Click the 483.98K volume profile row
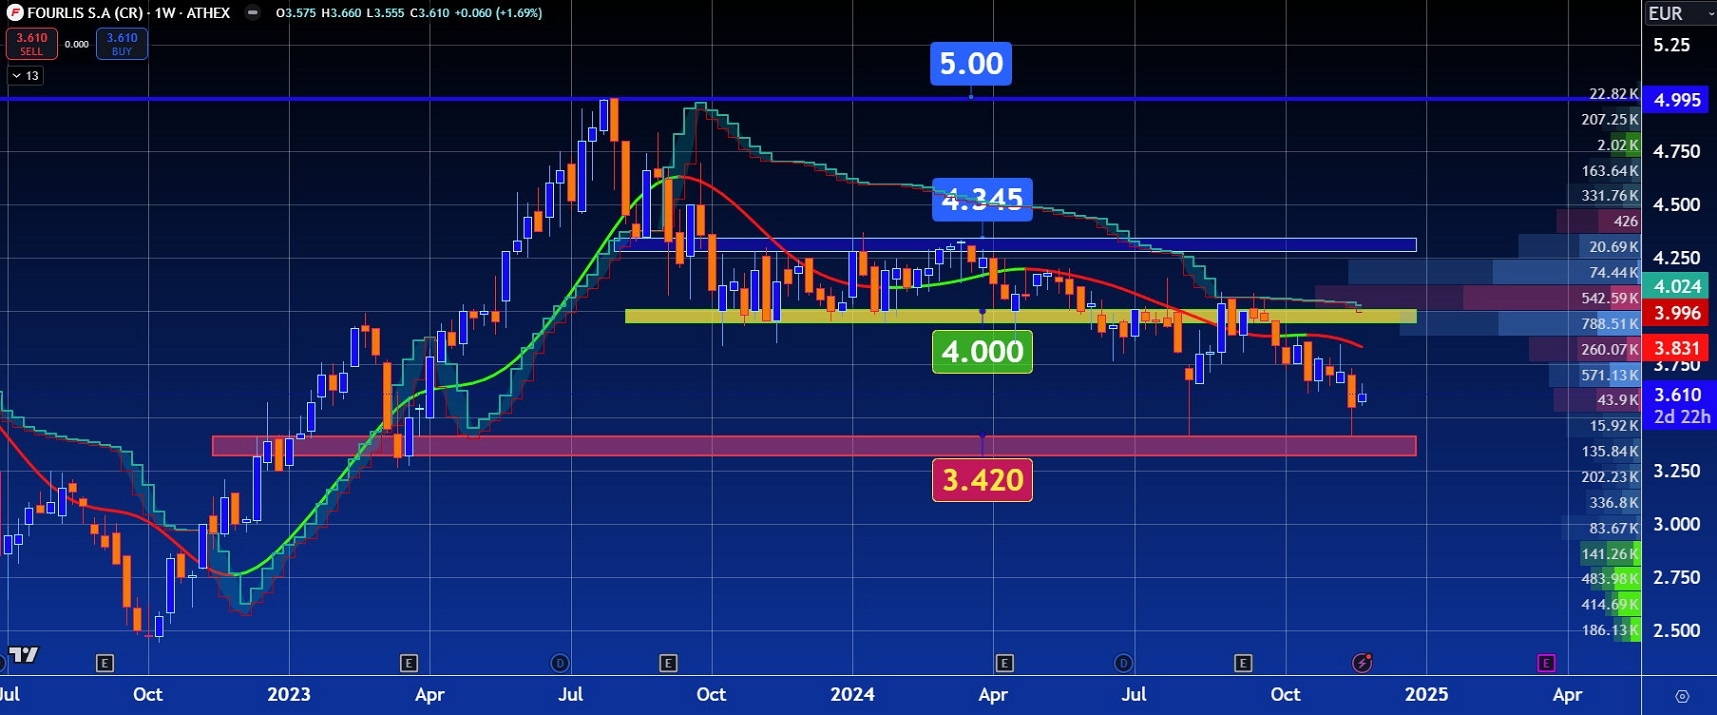The width and height of the screenshot is (1717, 715). tap(1610, 579)
